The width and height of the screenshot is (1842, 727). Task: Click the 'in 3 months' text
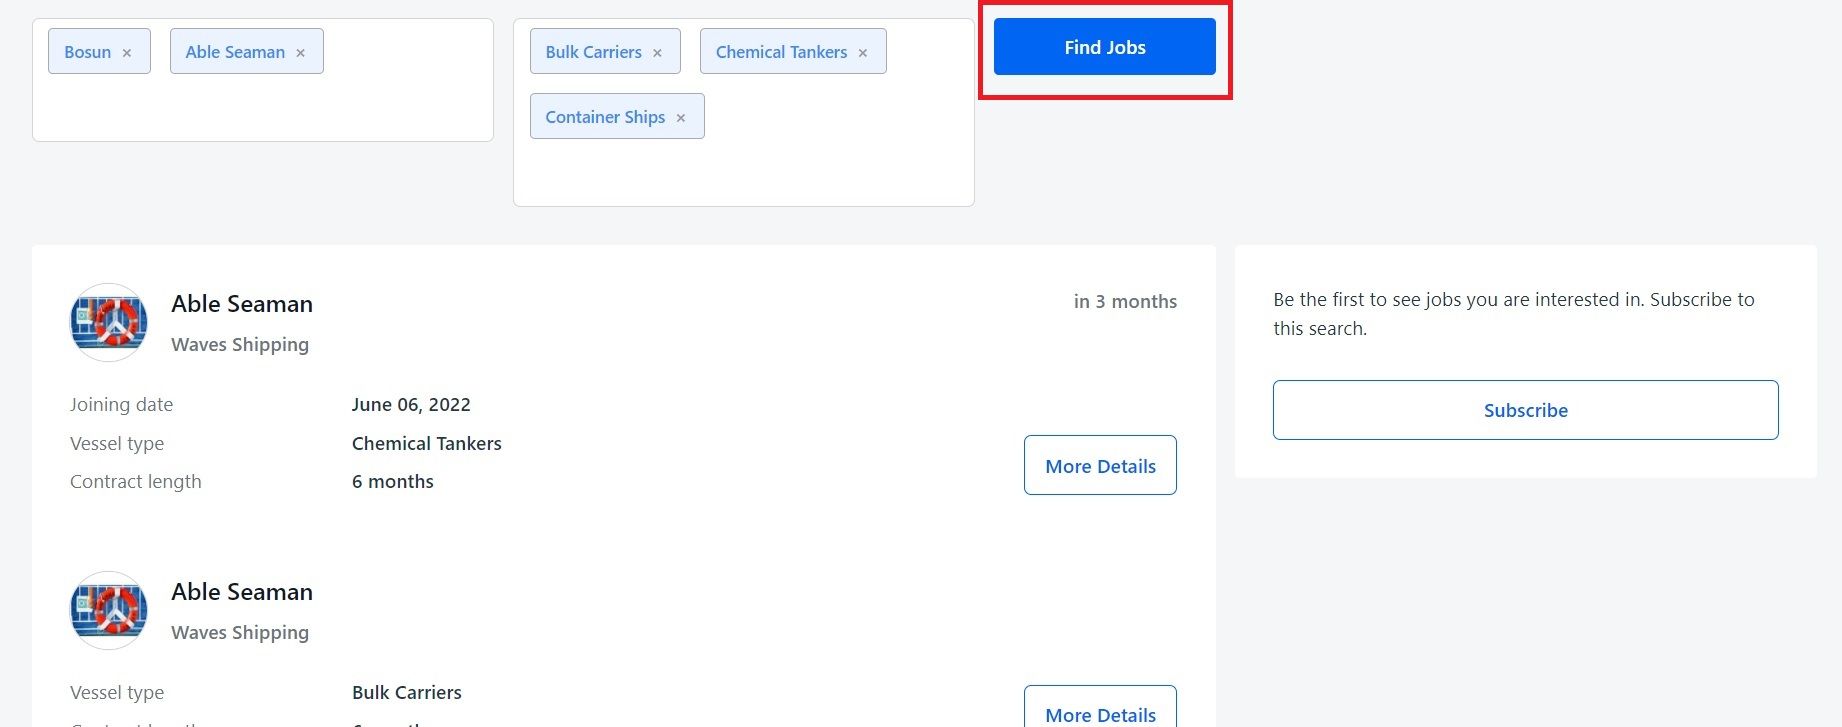1125,301
